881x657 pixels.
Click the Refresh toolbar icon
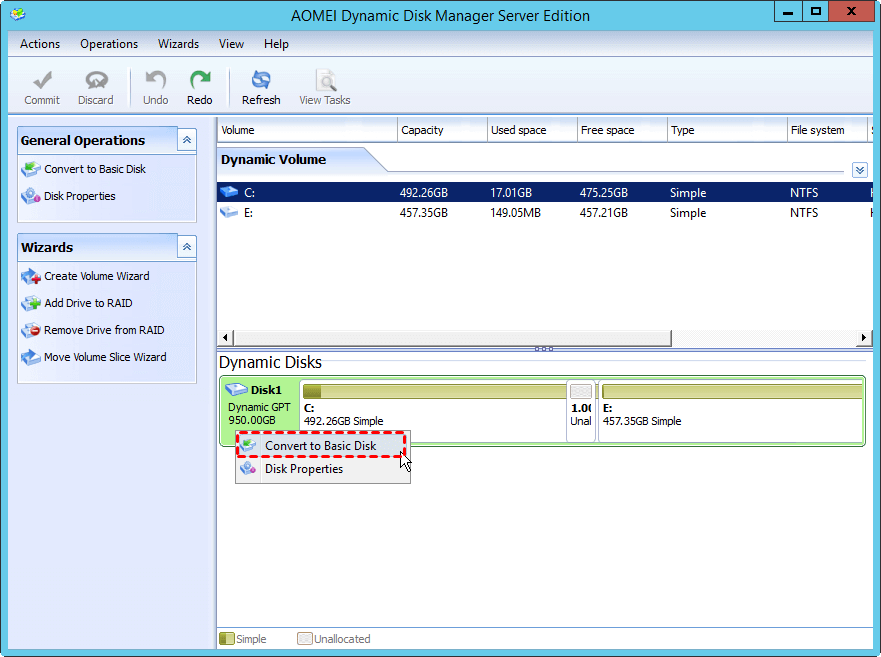click(261, 80)
